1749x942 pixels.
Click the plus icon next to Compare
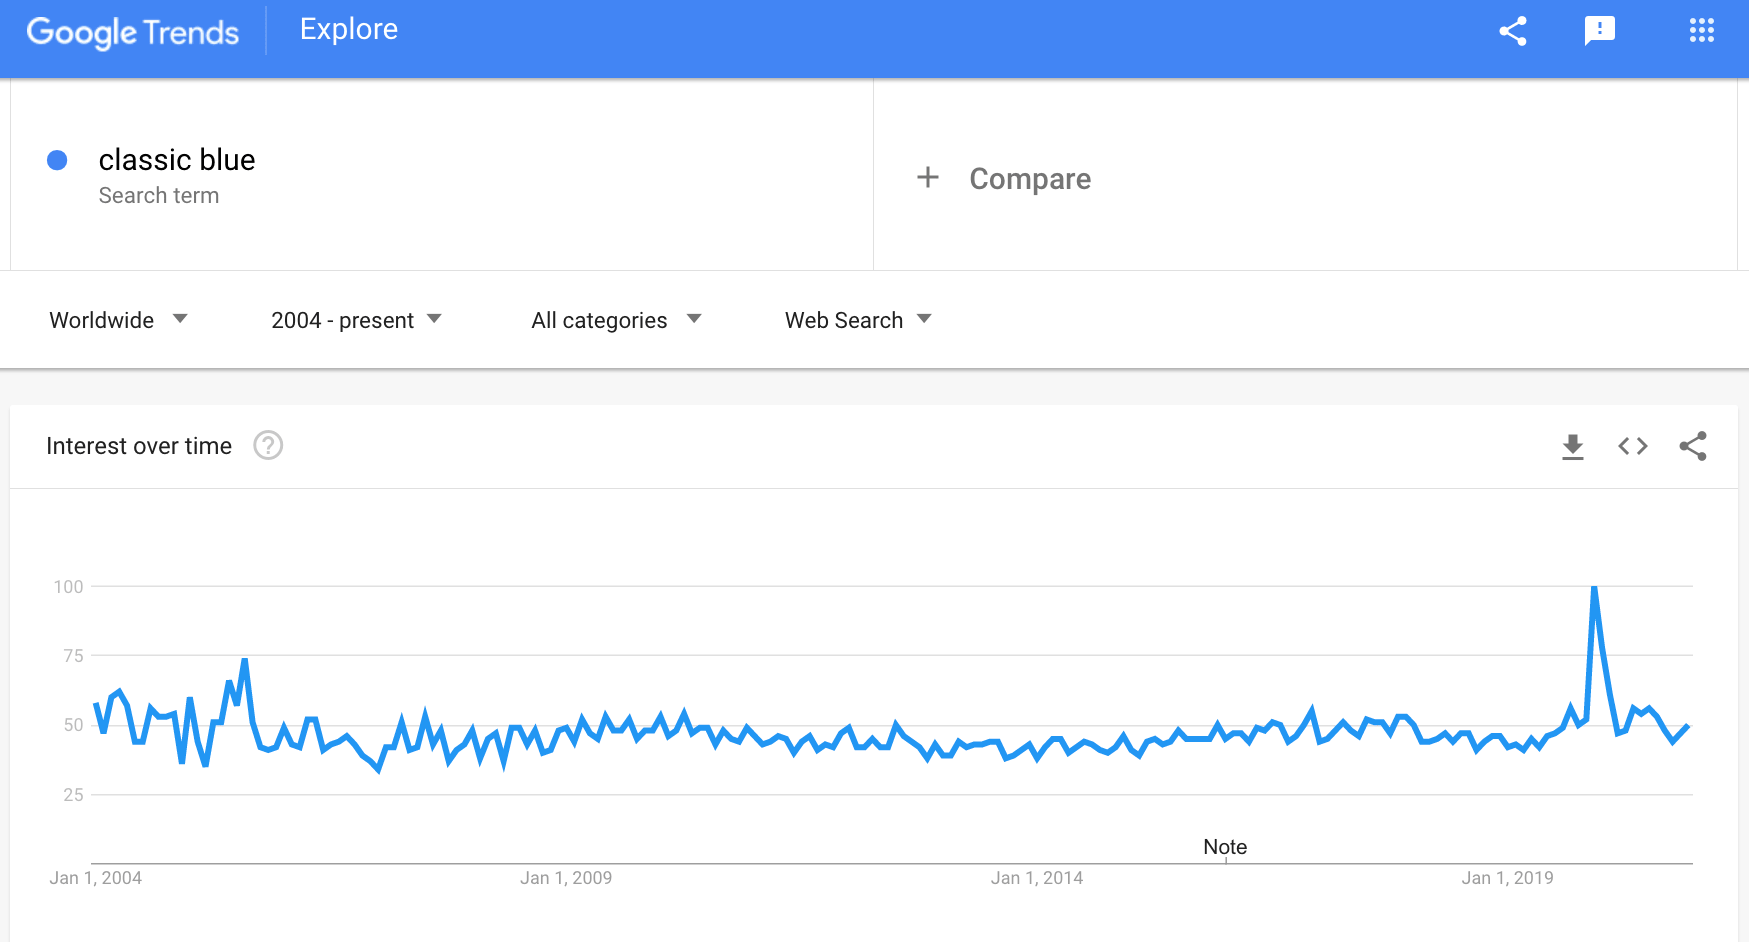[x=928, y=178]
